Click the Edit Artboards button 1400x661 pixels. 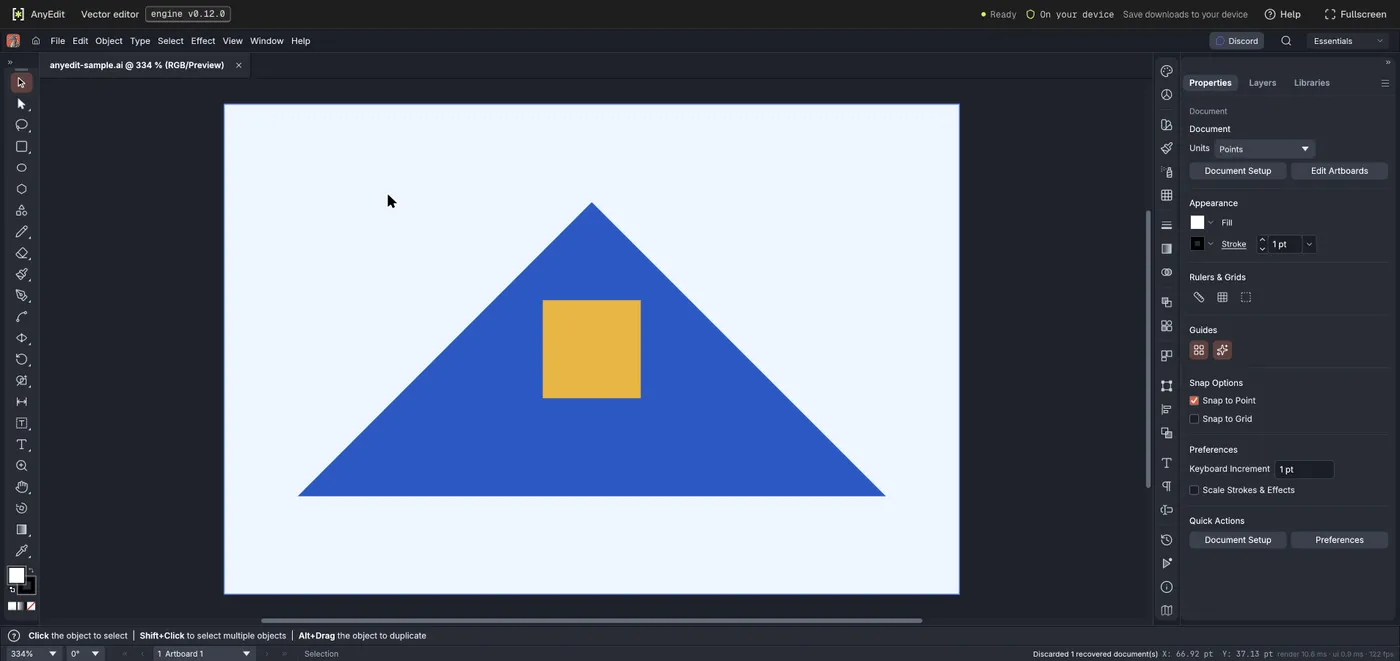(1339, 171)
